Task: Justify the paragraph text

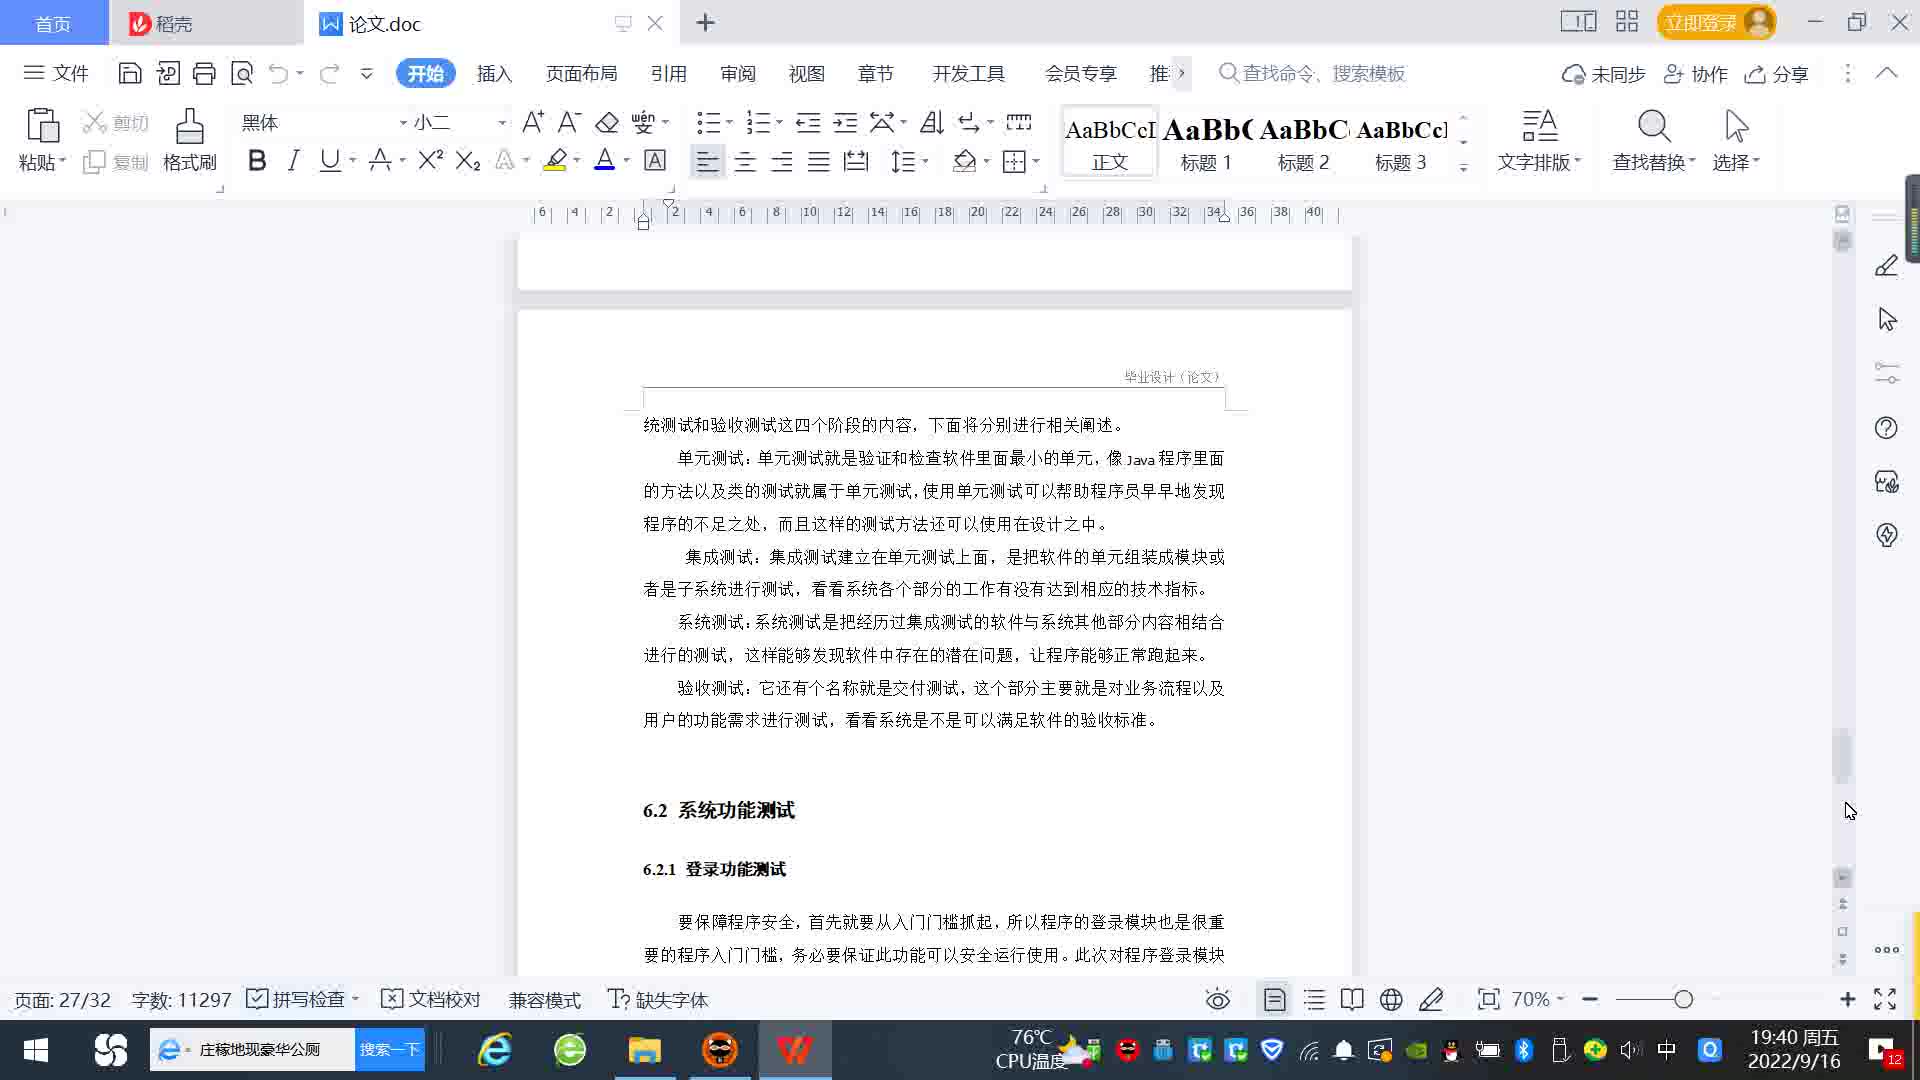Action: (x=819, y=161)
